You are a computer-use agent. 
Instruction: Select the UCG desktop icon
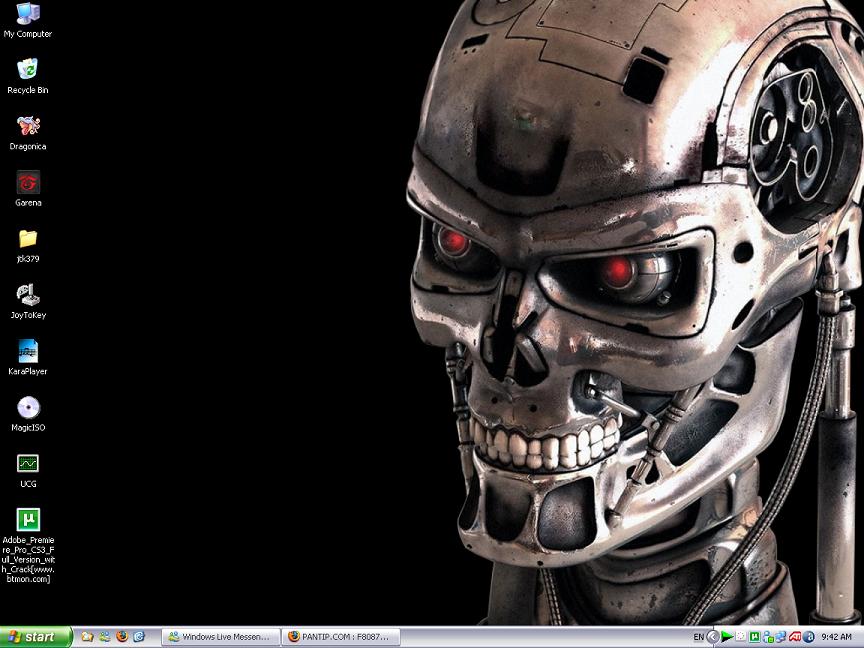point(28,471)
